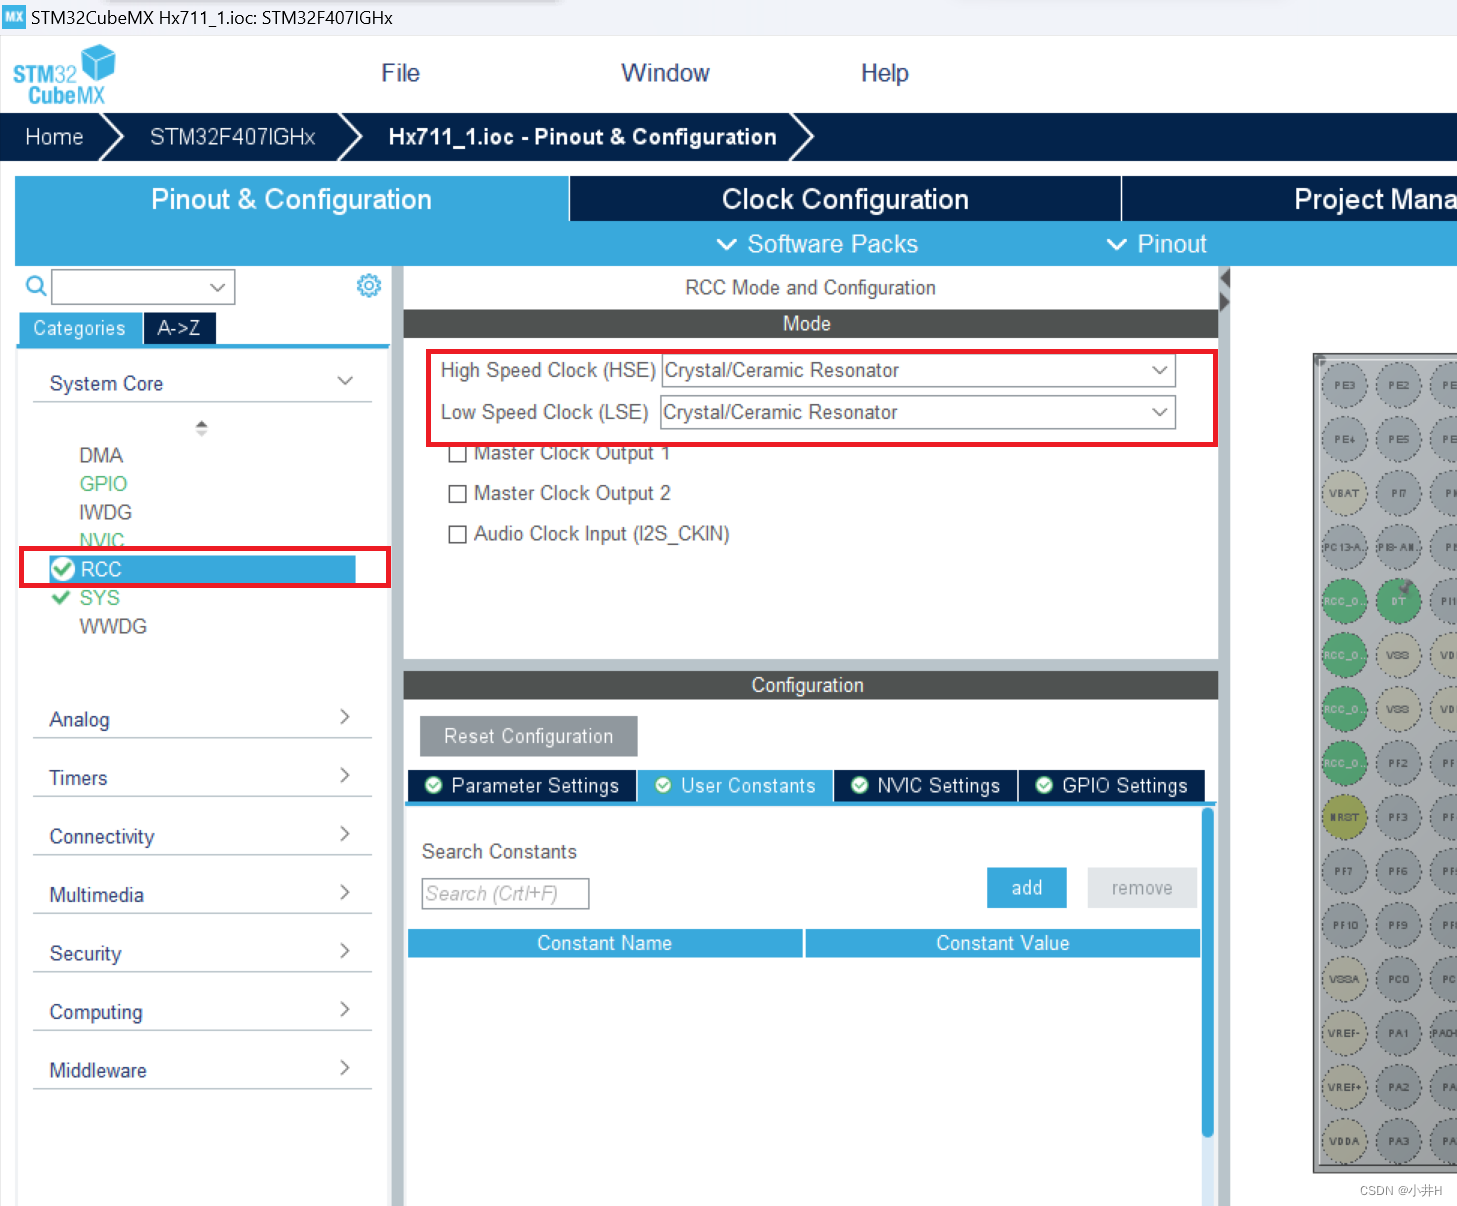This screenshot has width=1457, height=1206.
Task: Switch to A->Z list tab
Action: click(x=179, y=328)
